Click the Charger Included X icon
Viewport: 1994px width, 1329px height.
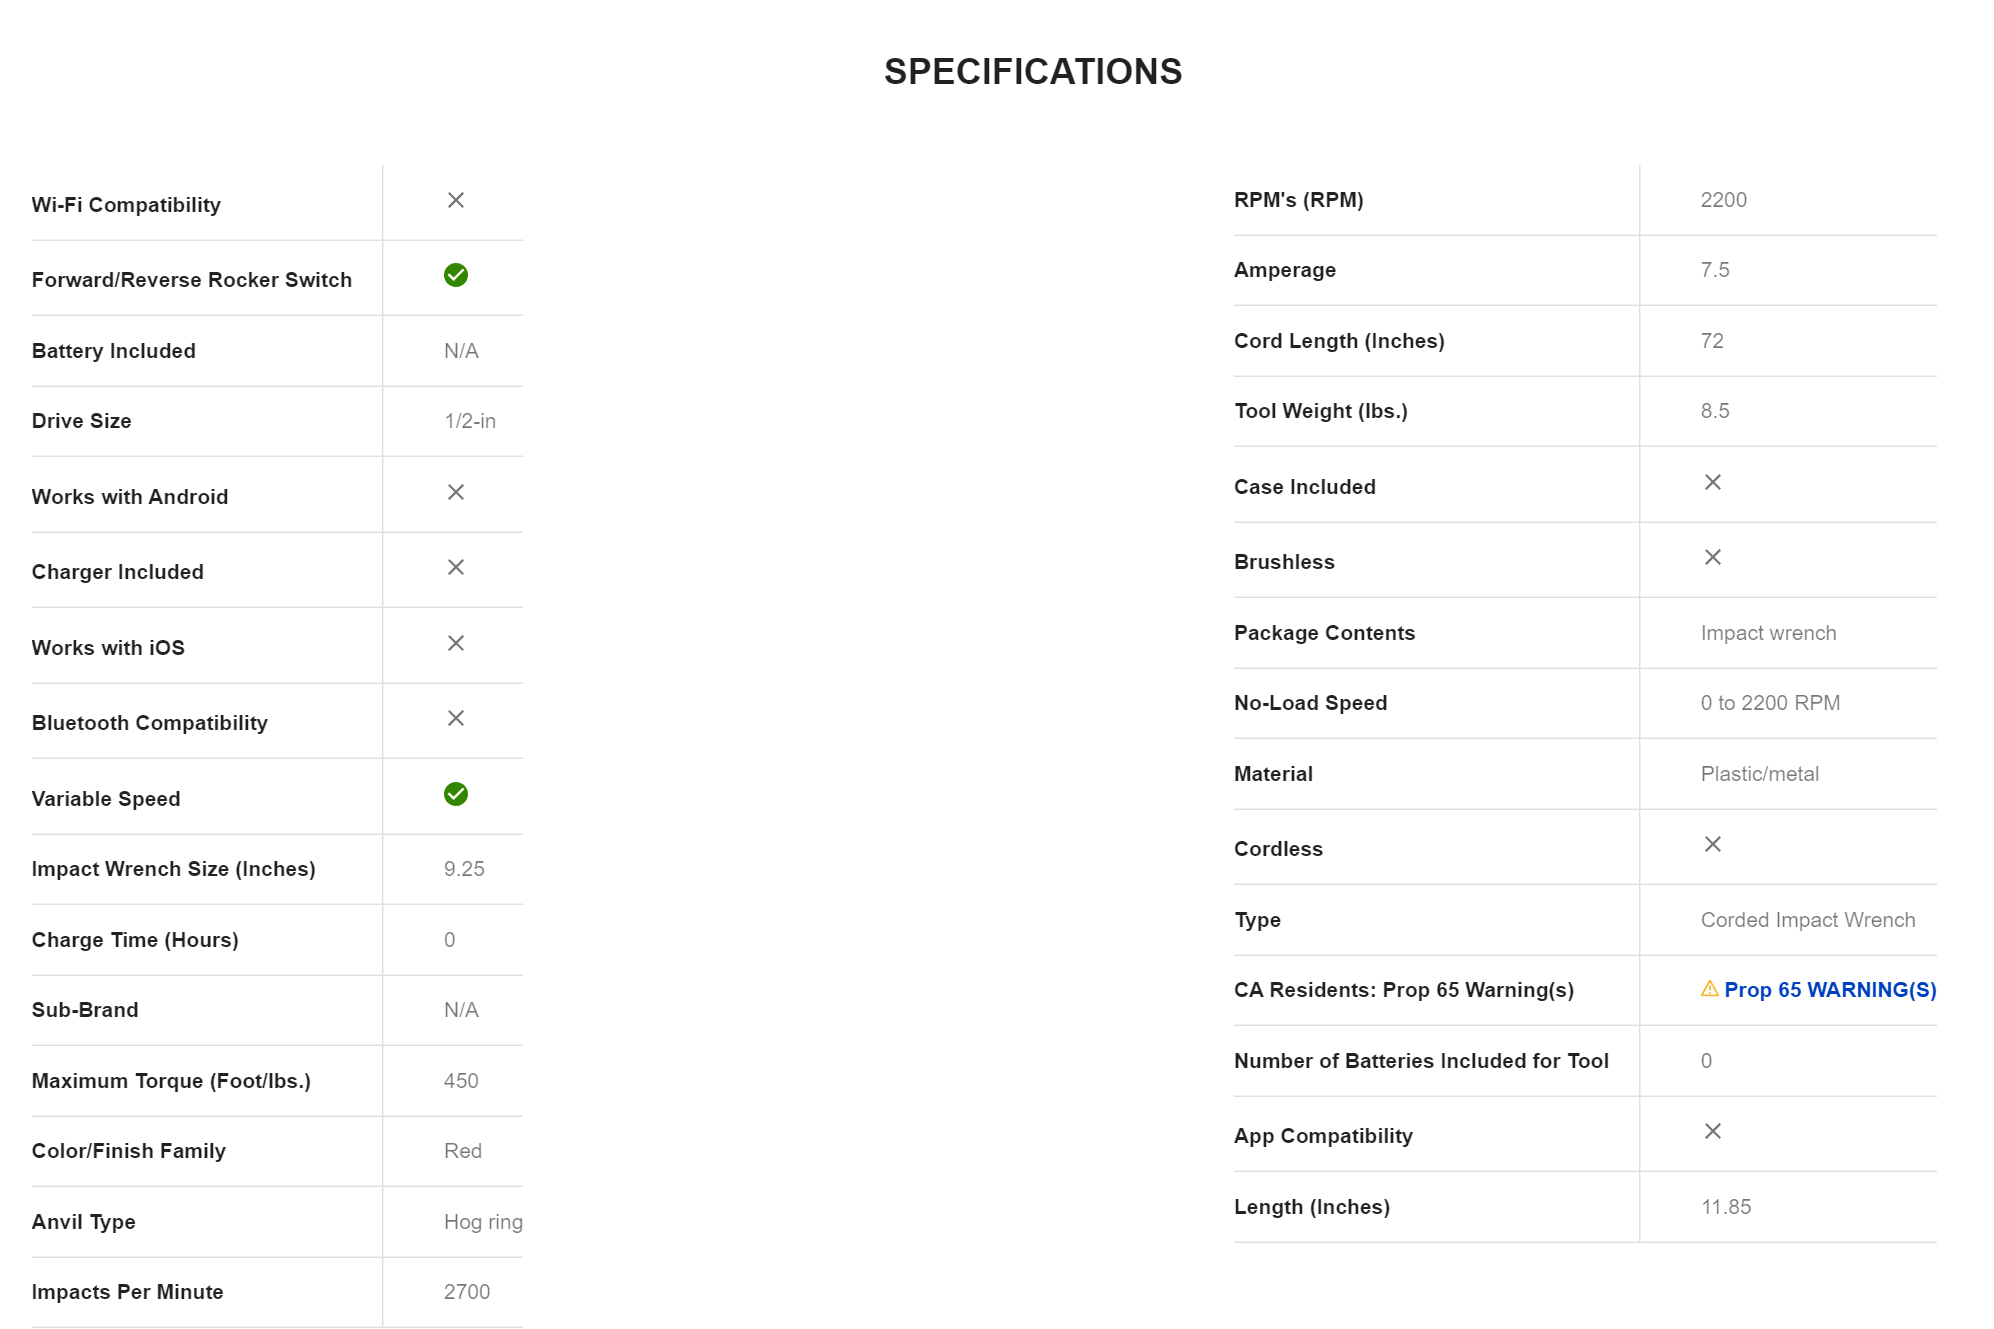[455, 567]
